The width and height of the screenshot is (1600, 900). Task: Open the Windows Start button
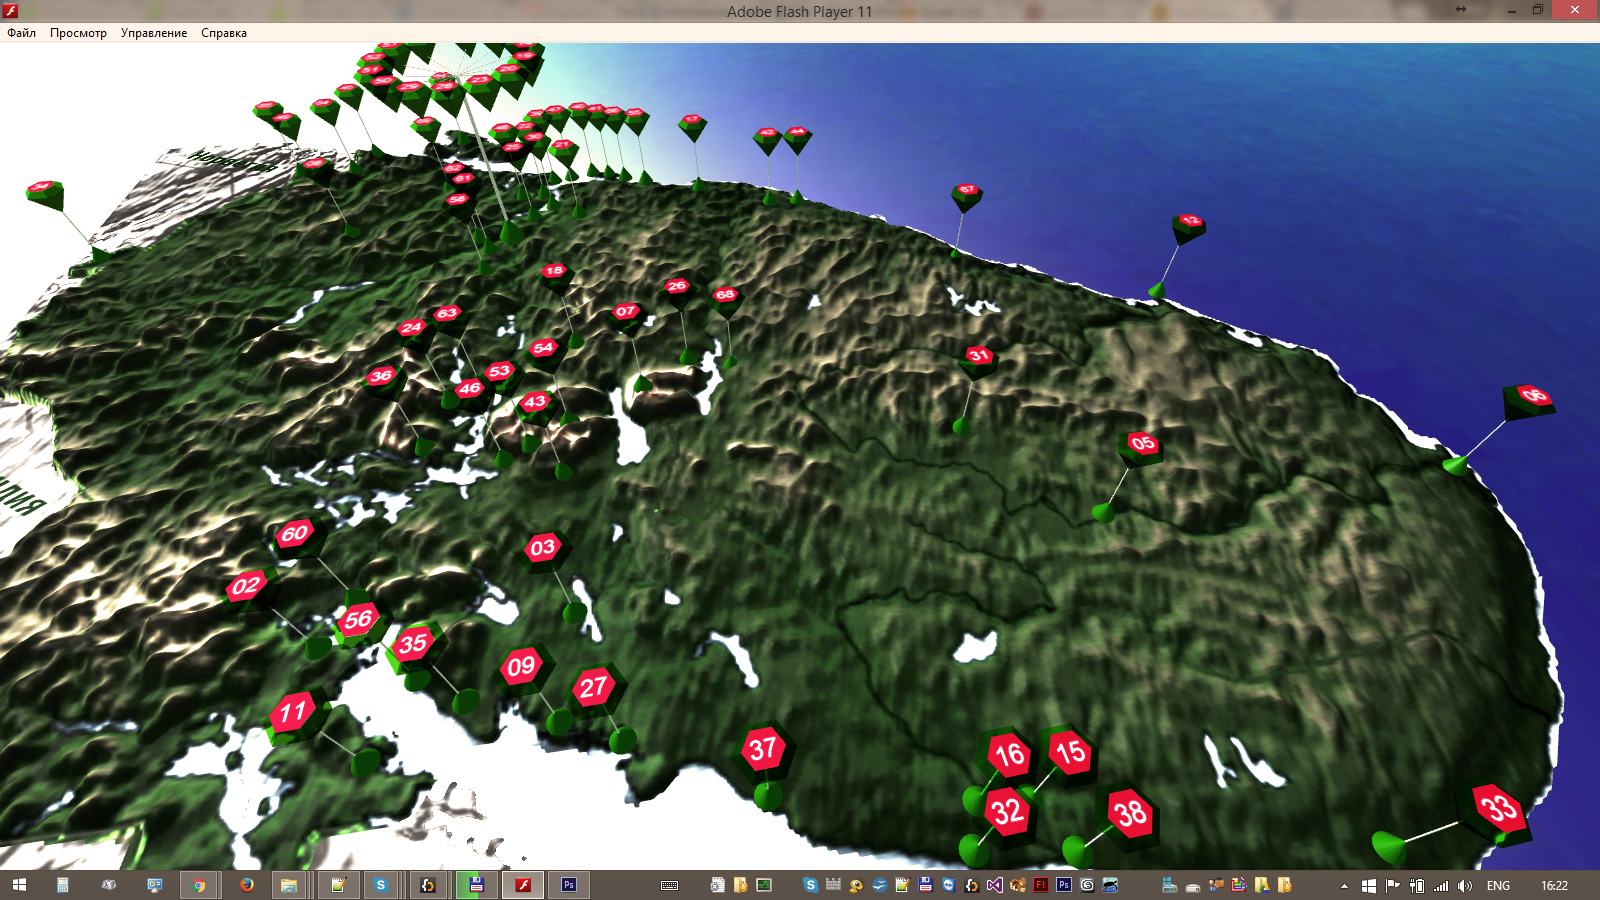pos(19,885)
